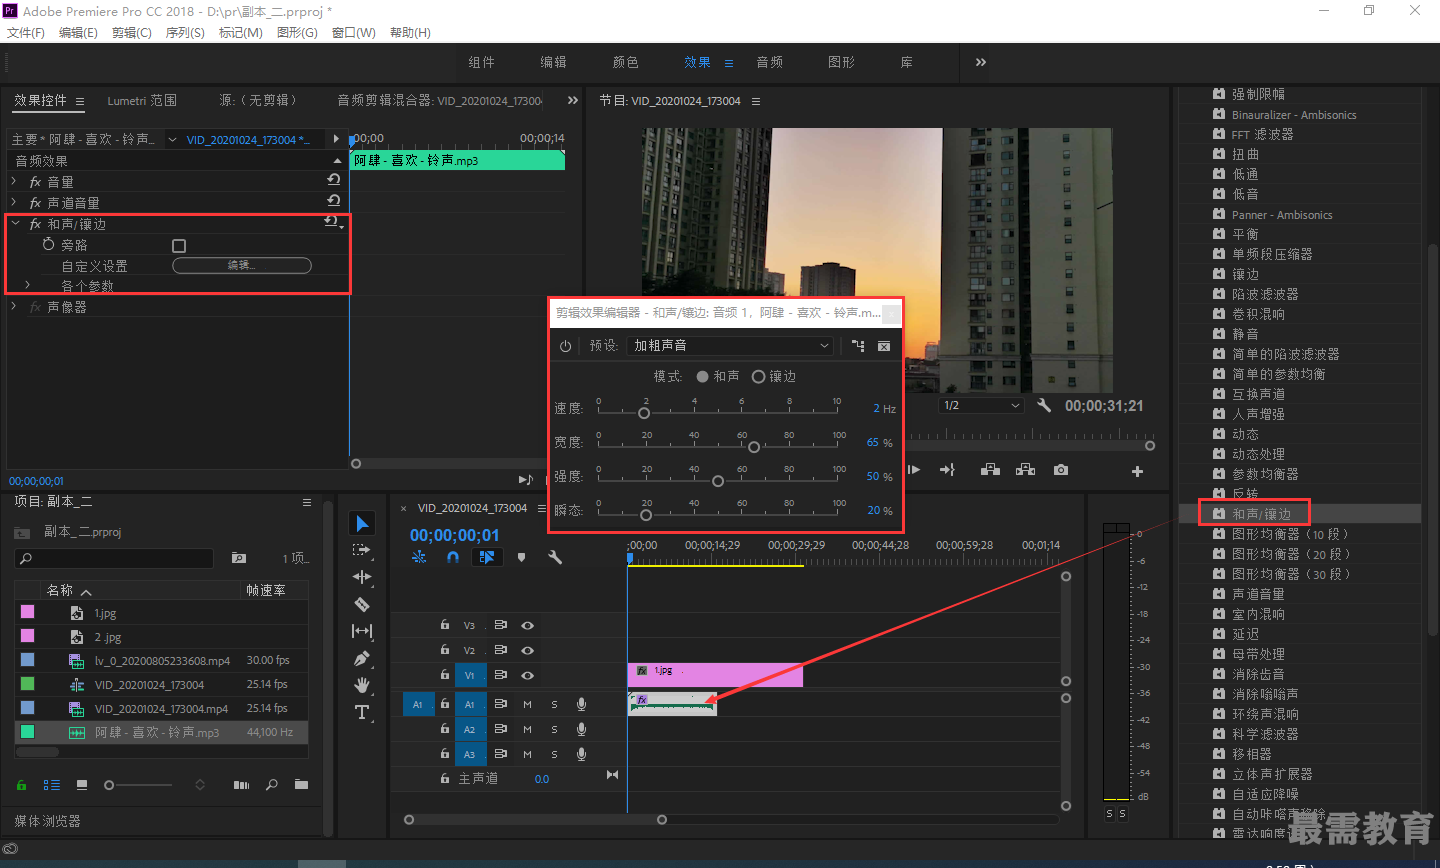Viewport: 1440px width, 868px height.
Task: Click Extract button in program monitor
Action: [1025, 470]
